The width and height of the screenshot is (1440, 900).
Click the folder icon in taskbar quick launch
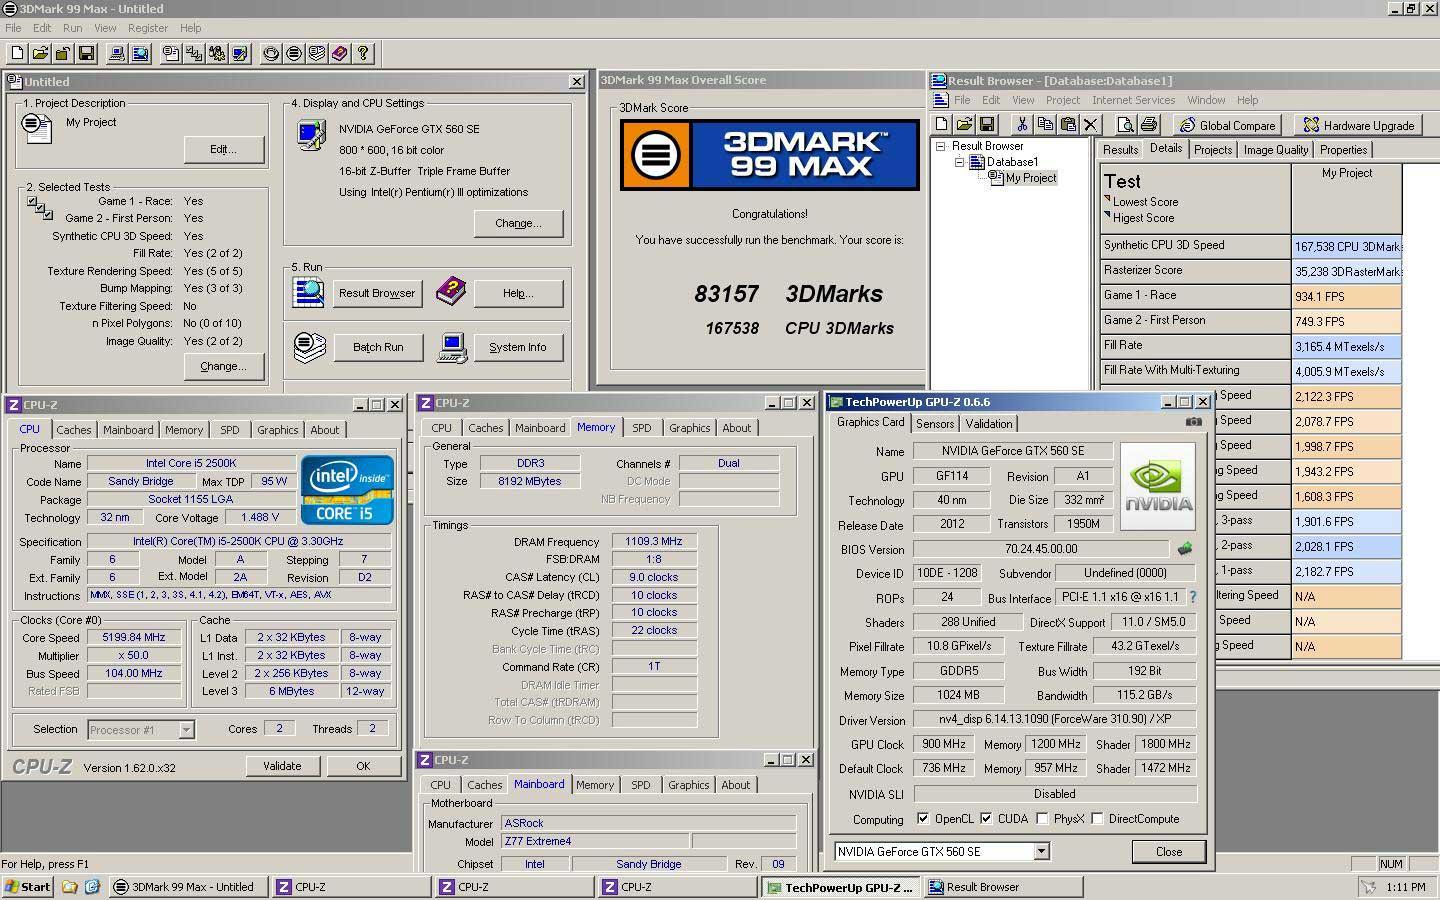pyautogui.click(x=69, y=887)
